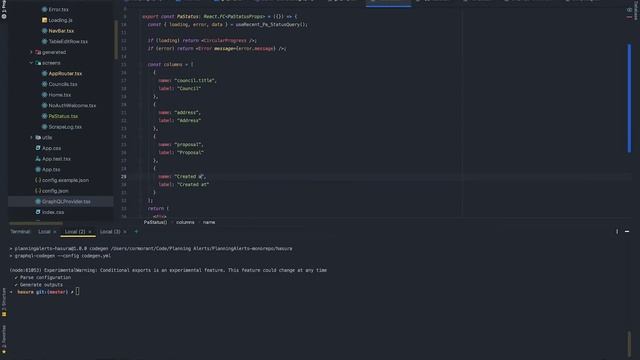Click the blue change marker in editor scrollbar
Viewport: 640px width, 360px height.
coord(629,98)
